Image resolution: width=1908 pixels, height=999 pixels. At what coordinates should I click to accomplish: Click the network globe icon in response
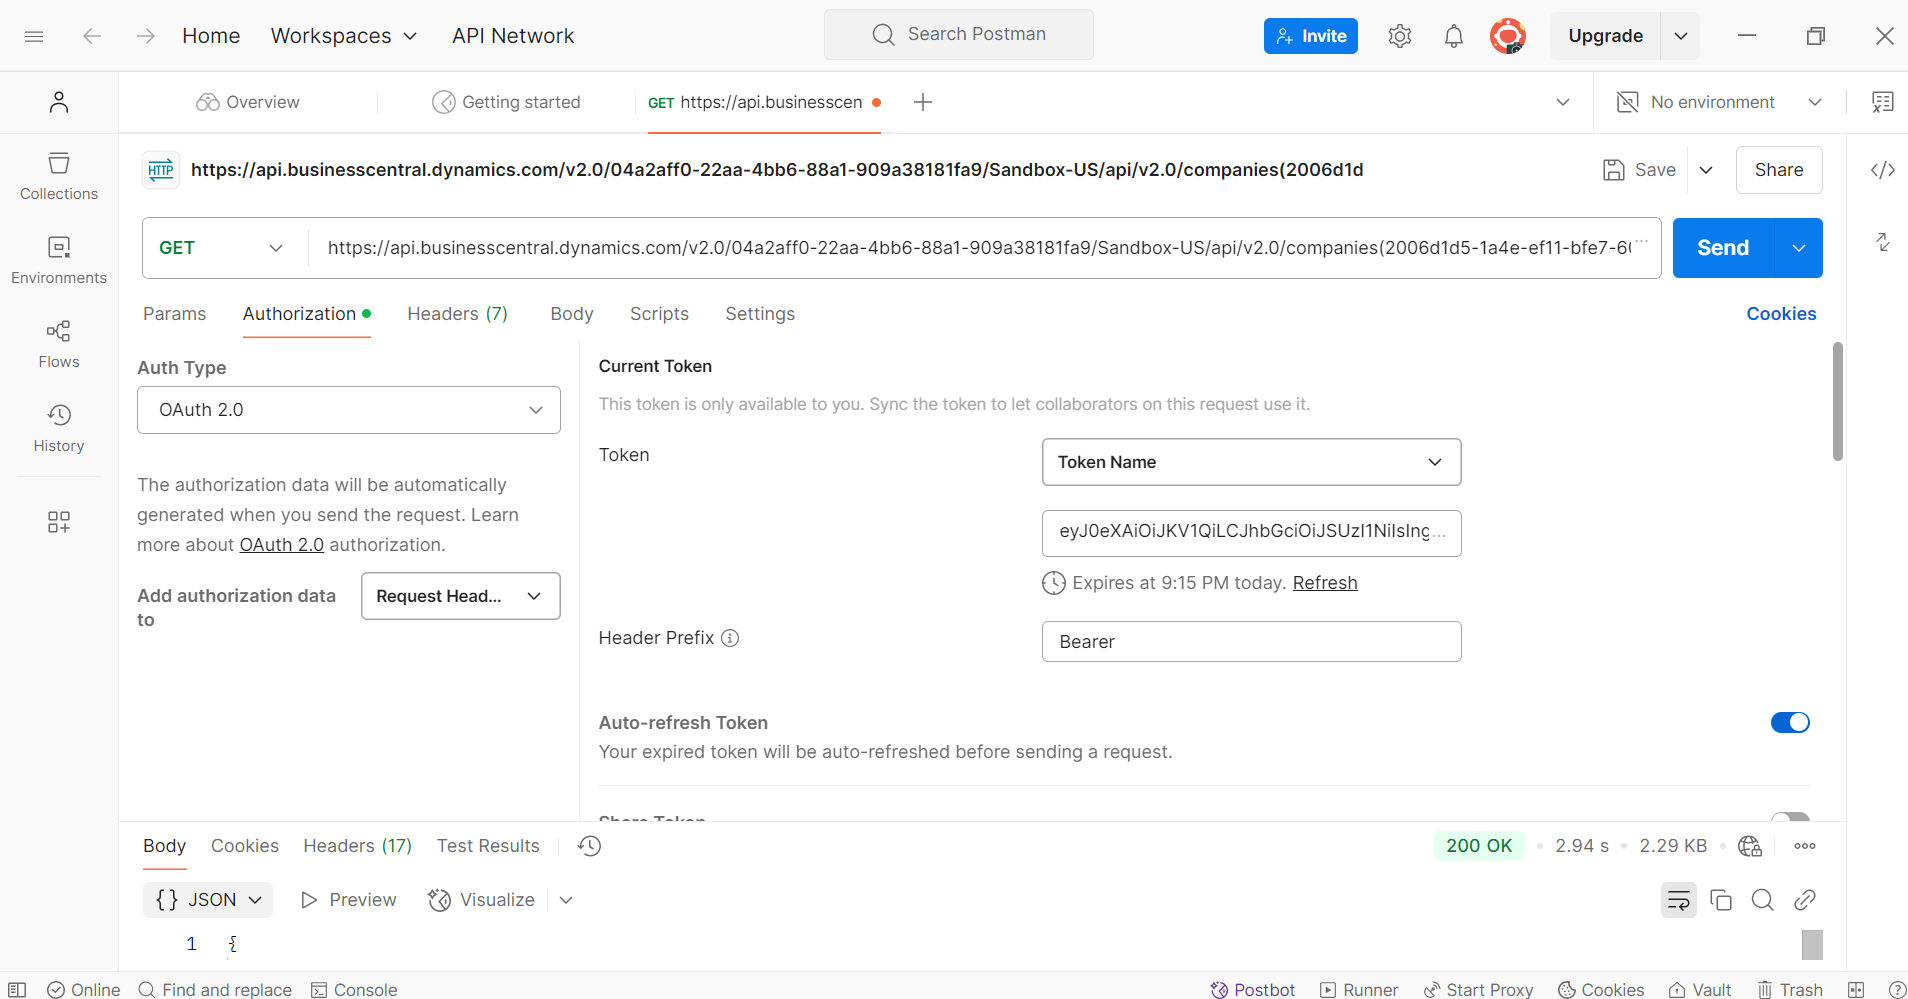point(1750,846)
